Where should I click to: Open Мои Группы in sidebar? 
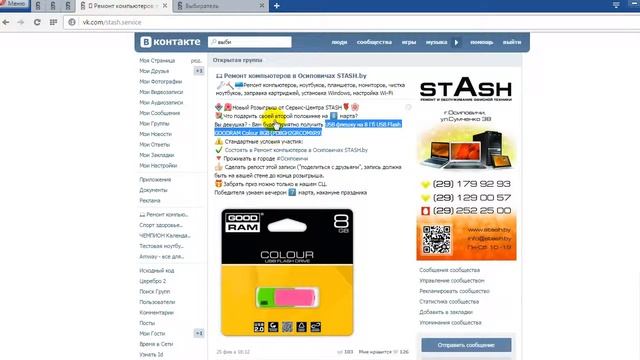click(154, 124)
